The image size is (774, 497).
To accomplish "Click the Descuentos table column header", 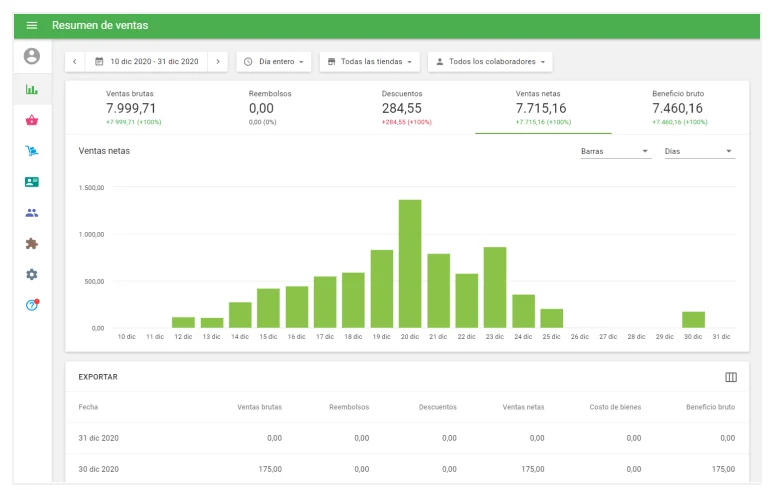I will 437,407.
